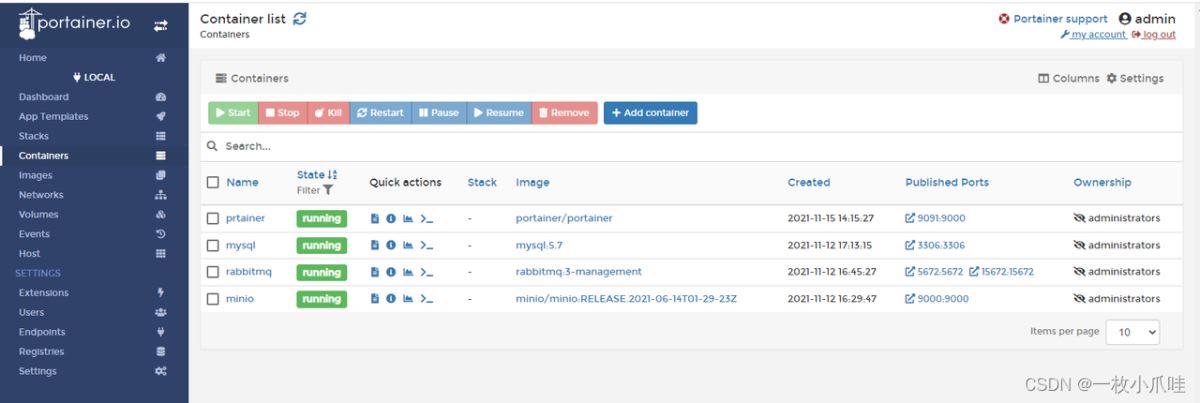
Task: Open the my account link
Action: 1093,34
